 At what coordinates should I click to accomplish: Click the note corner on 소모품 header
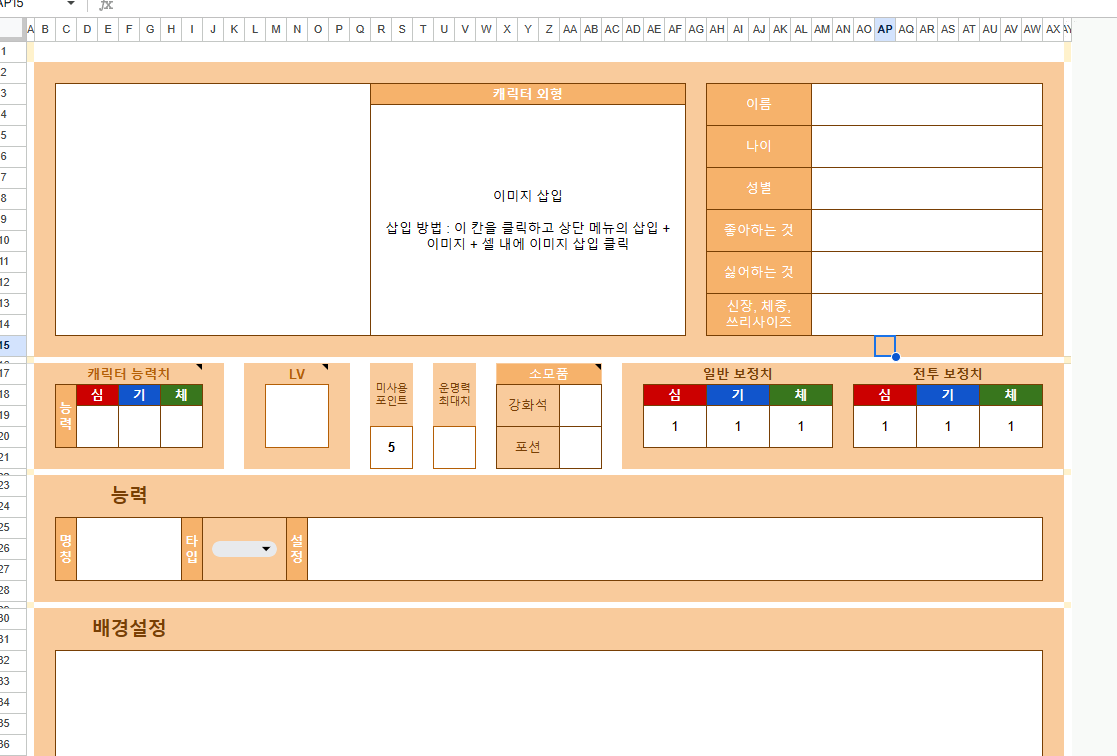[598, 367]
